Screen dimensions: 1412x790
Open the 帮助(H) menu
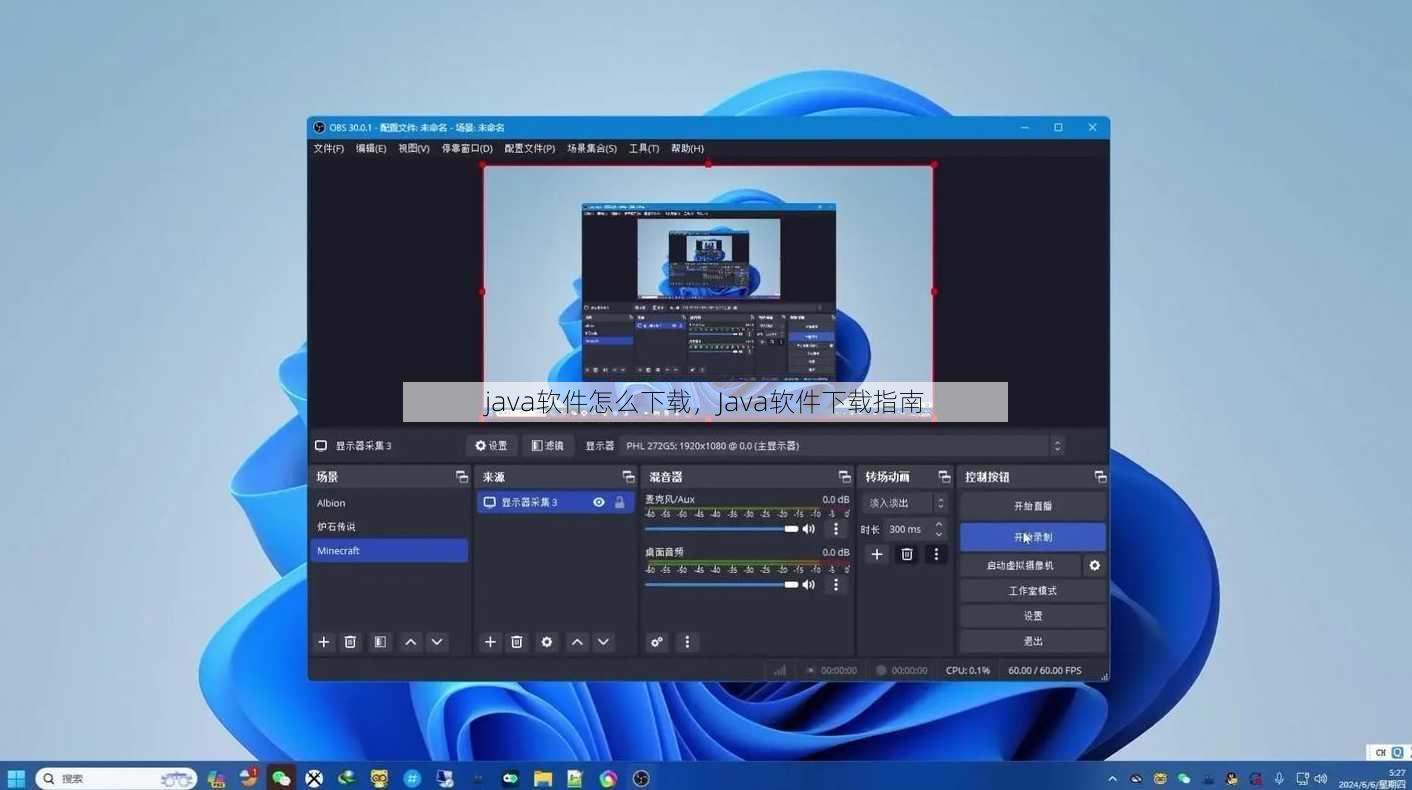687,148
